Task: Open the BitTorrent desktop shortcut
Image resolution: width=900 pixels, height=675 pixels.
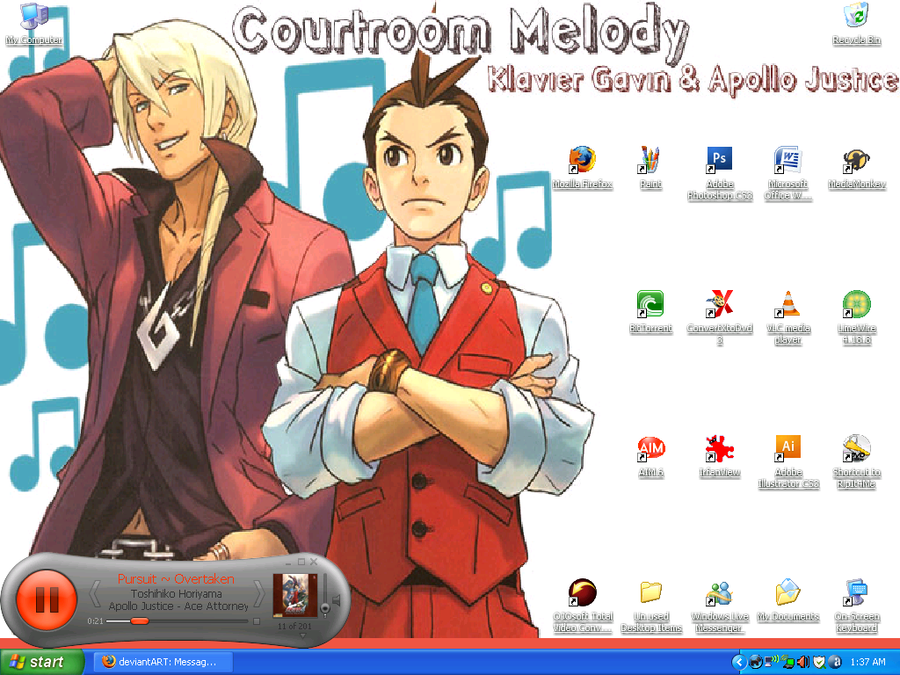Action: 650,312
